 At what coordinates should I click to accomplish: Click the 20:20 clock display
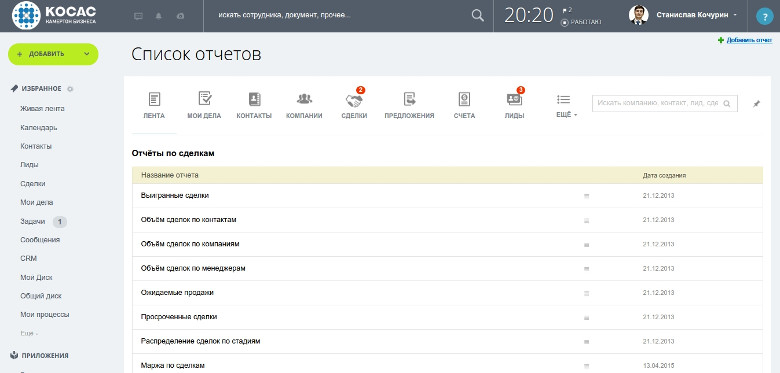tap(529, 16)
